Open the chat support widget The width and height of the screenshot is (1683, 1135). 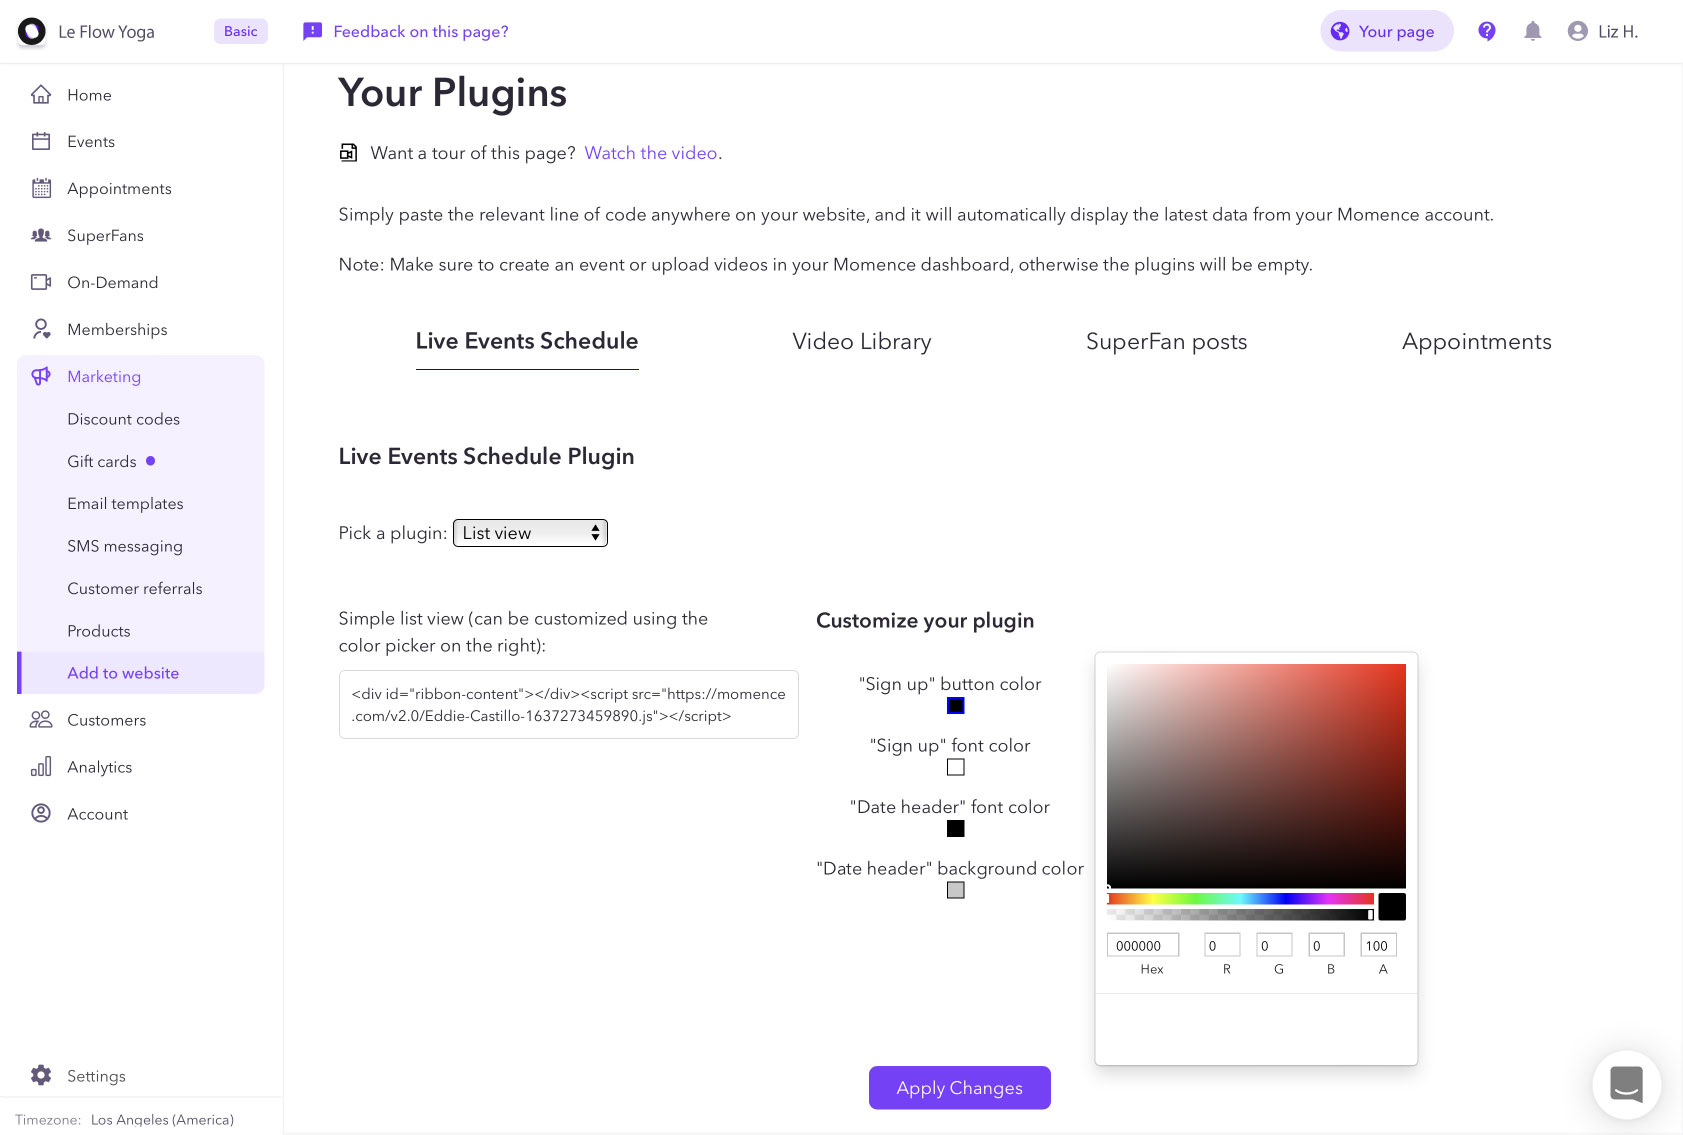1626,1084
